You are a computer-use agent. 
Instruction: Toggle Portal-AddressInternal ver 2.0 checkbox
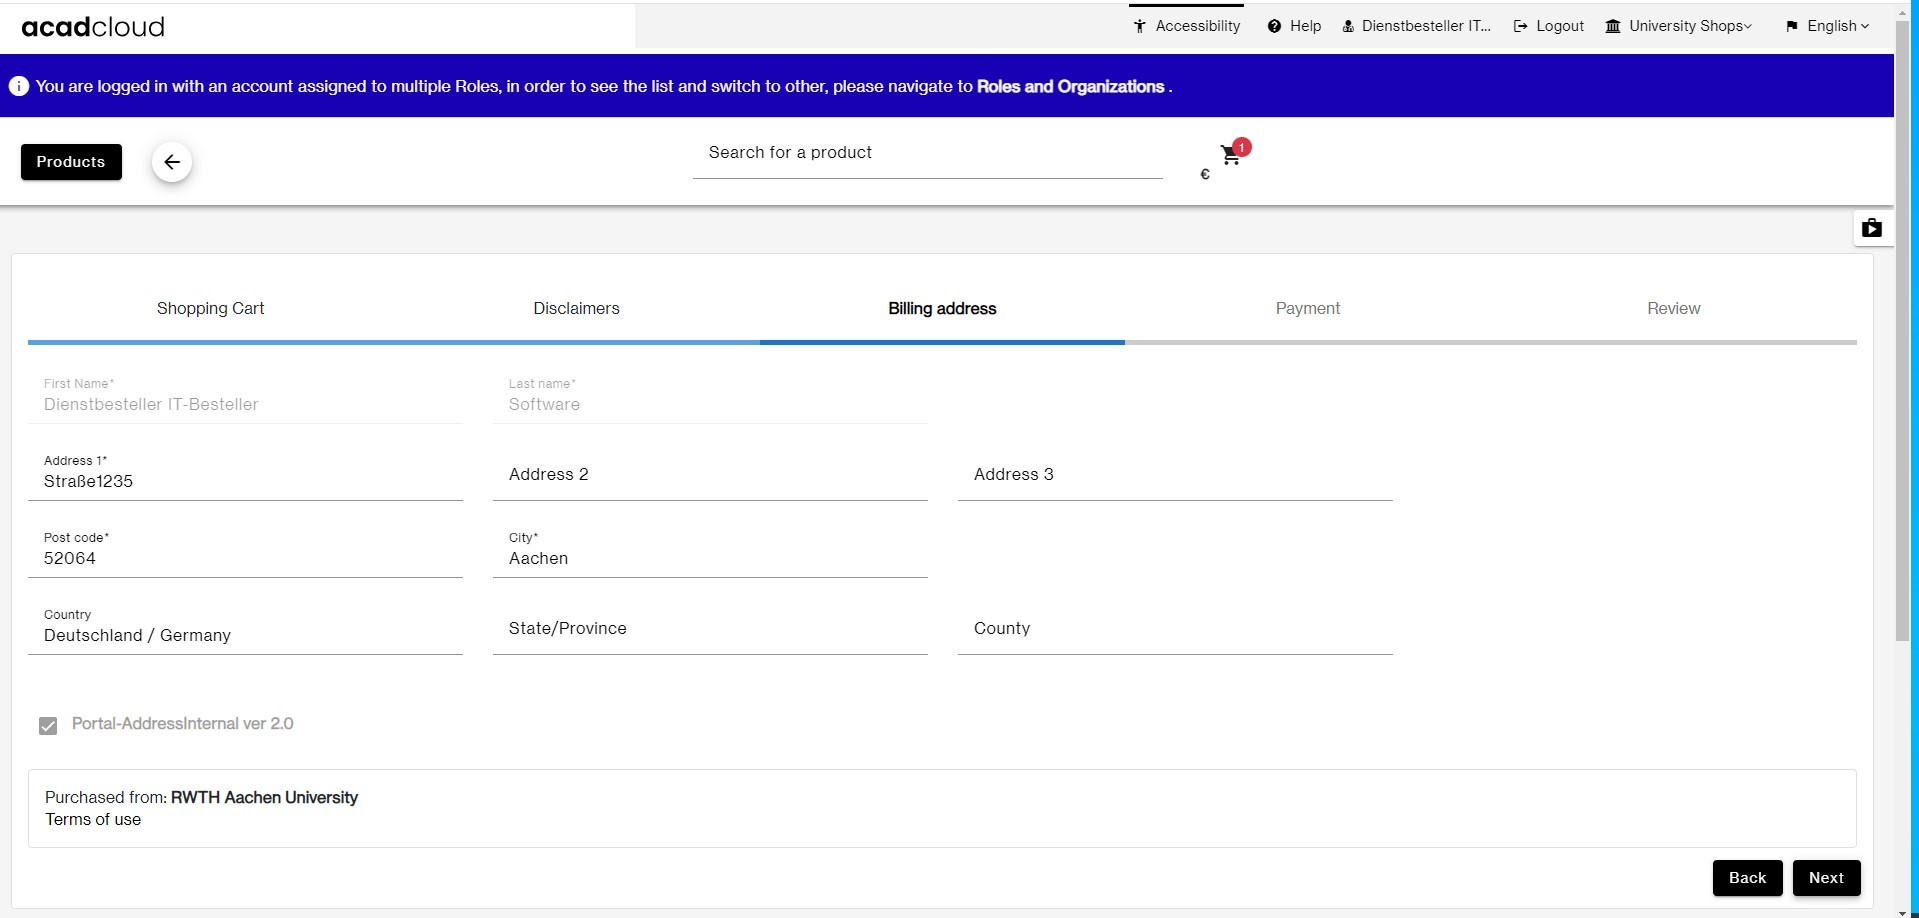[x=48, y=725]
